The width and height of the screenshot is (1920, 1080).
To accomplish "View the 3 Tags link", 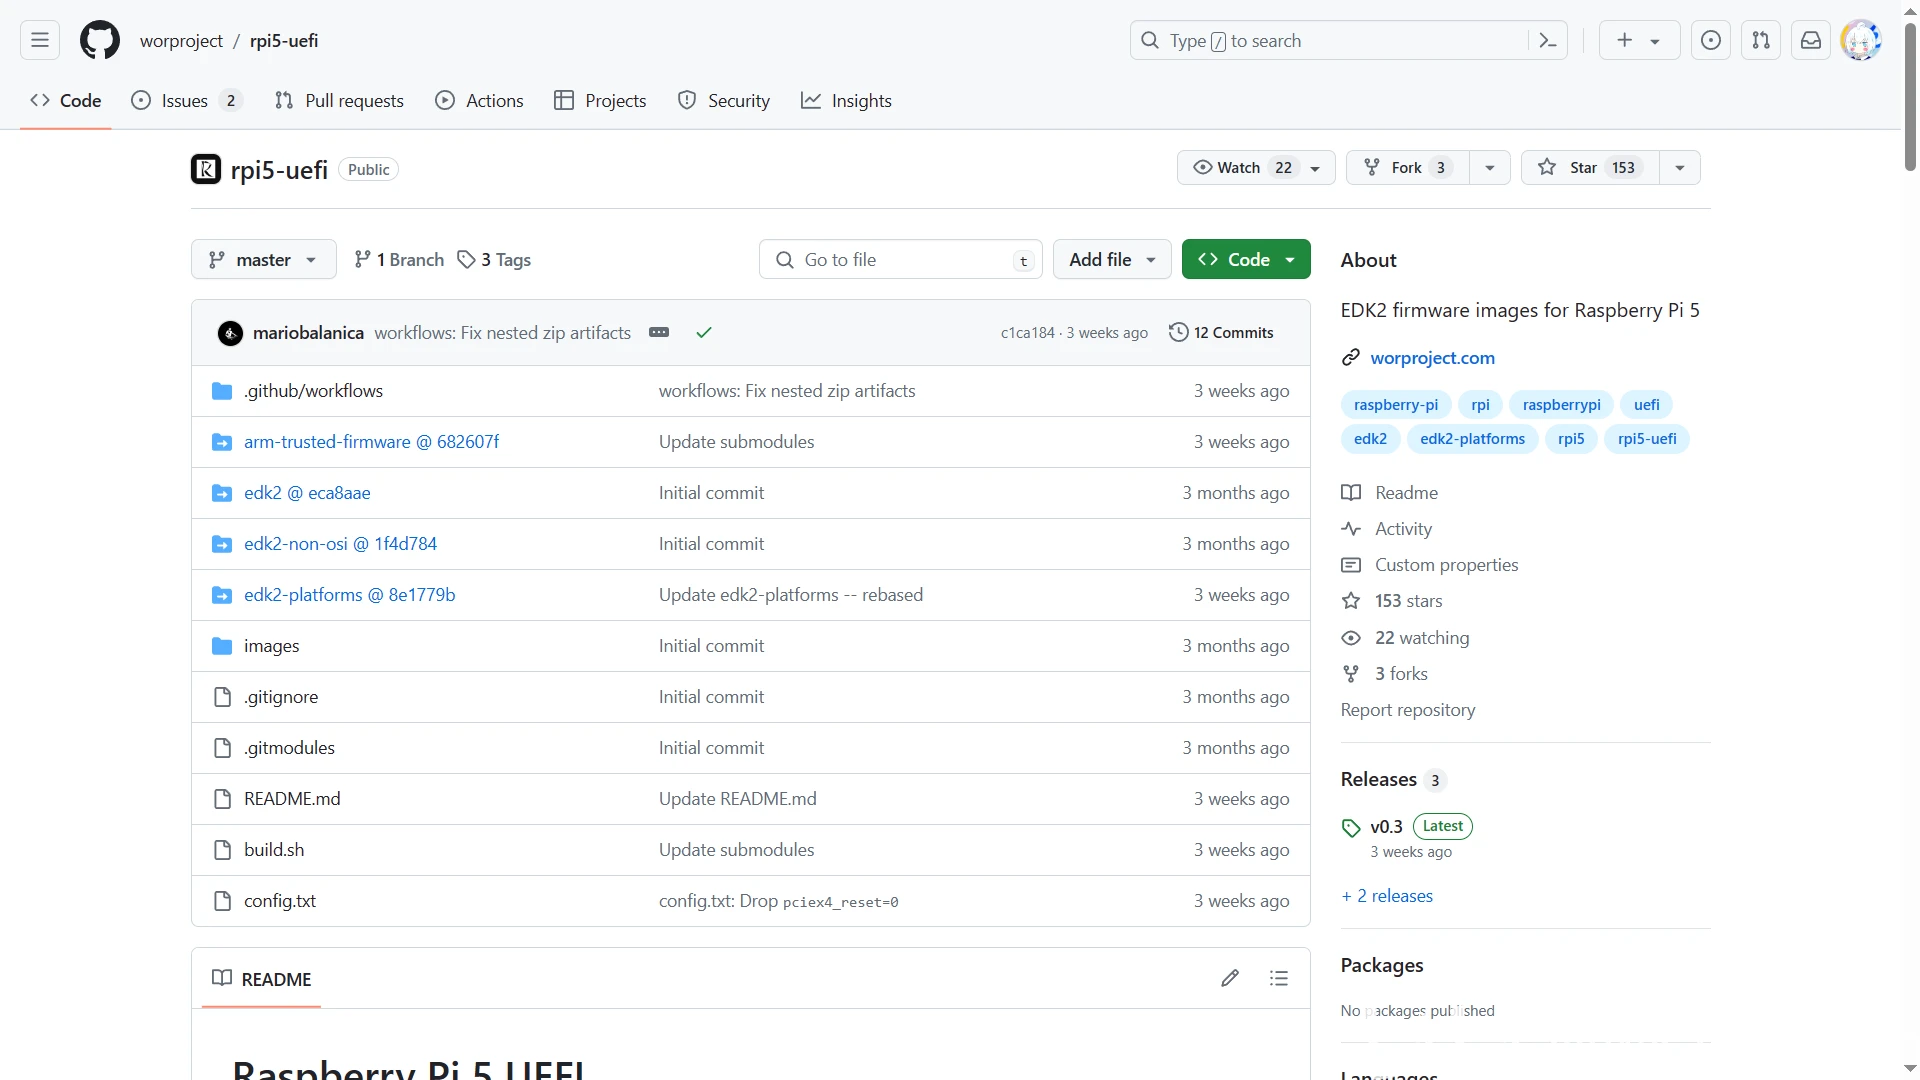I will coord(494,260).
